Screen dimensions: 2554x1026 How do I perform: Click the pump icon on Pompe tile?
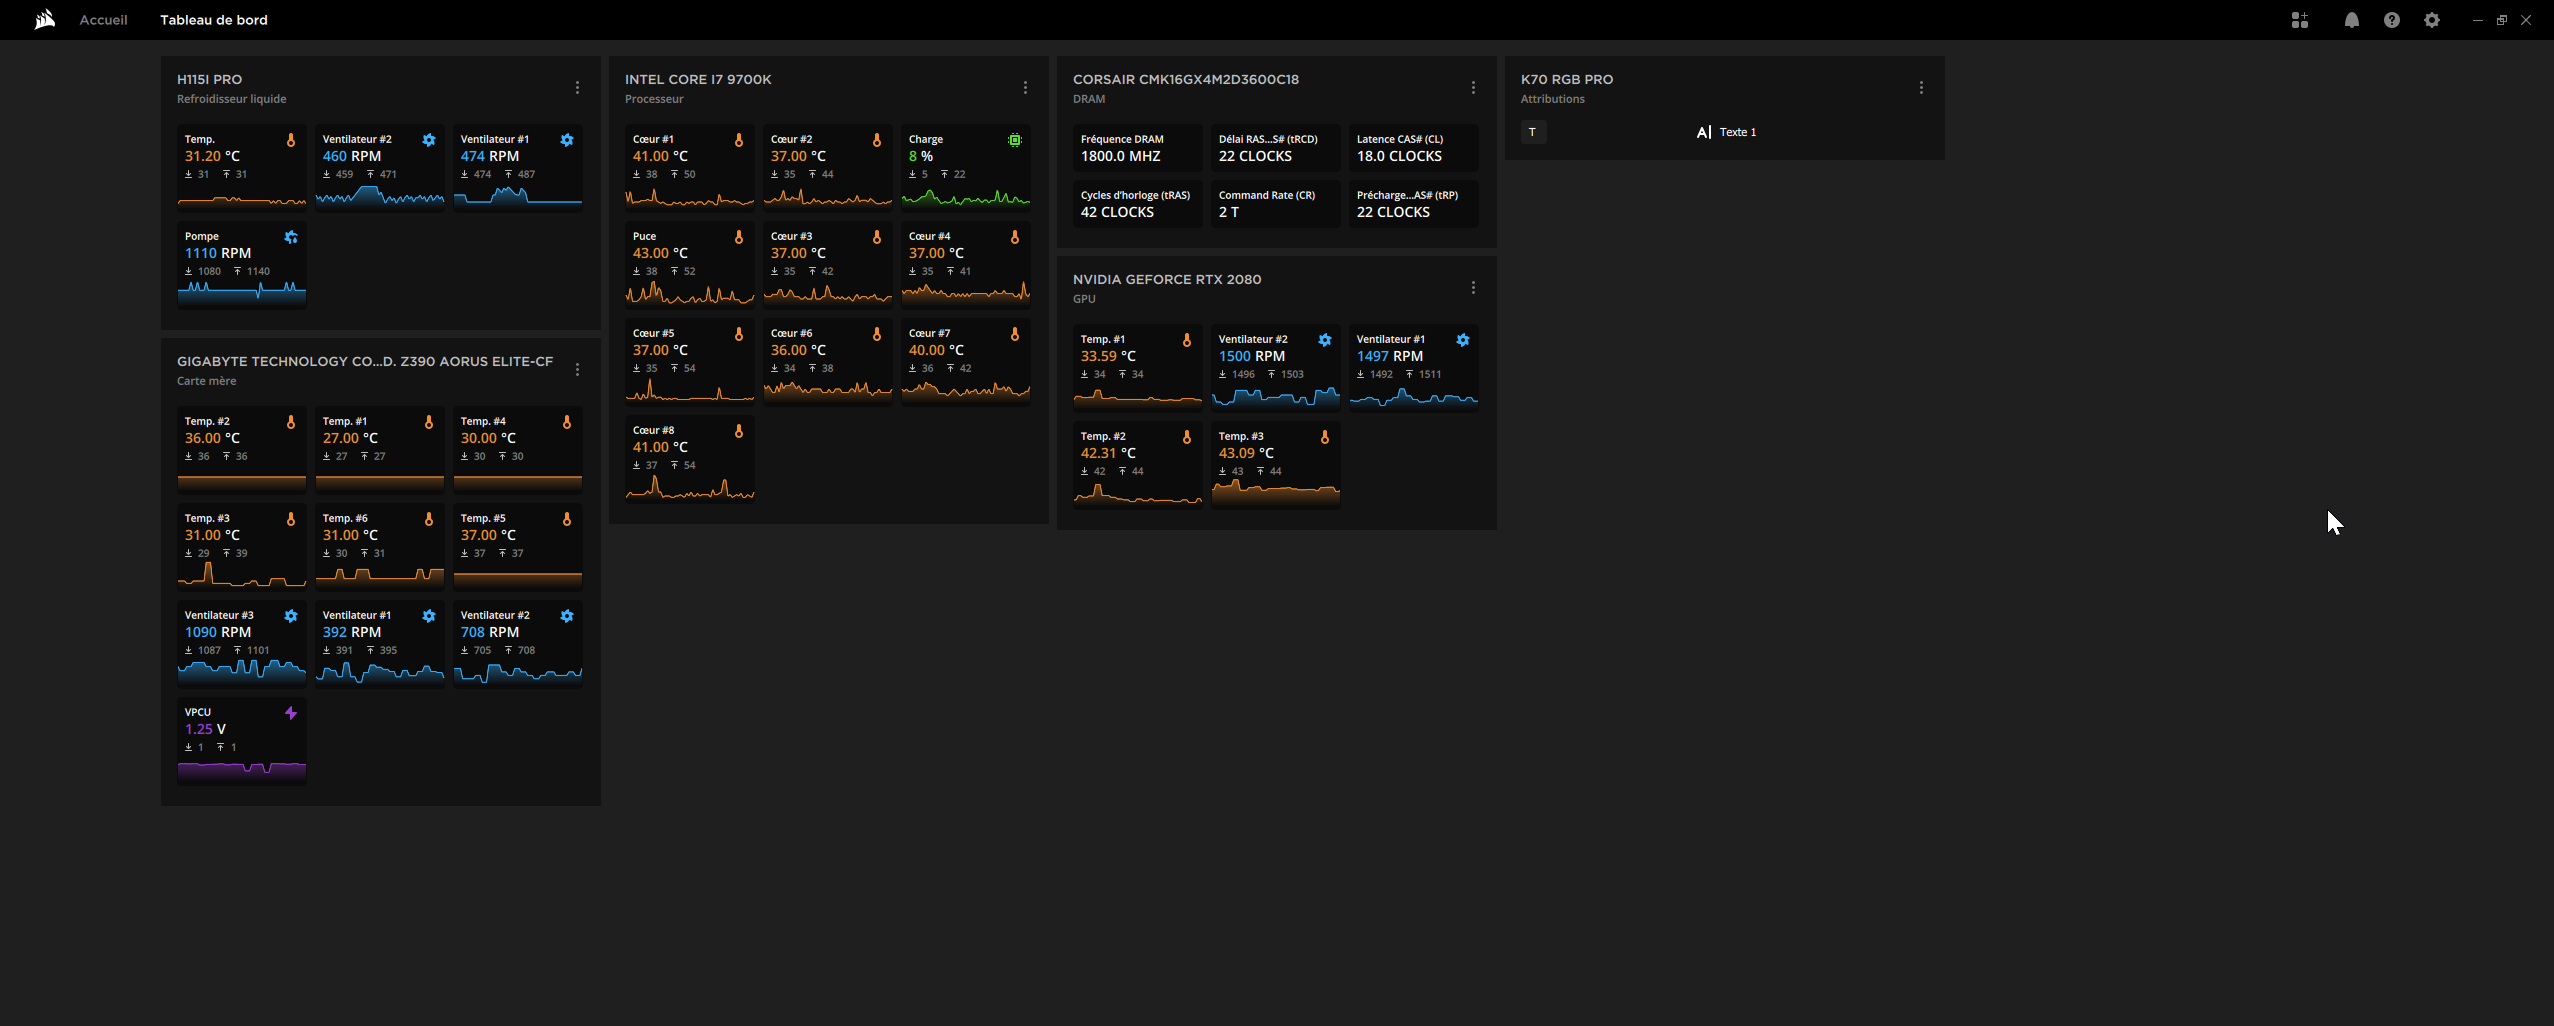tap(291, 237)
